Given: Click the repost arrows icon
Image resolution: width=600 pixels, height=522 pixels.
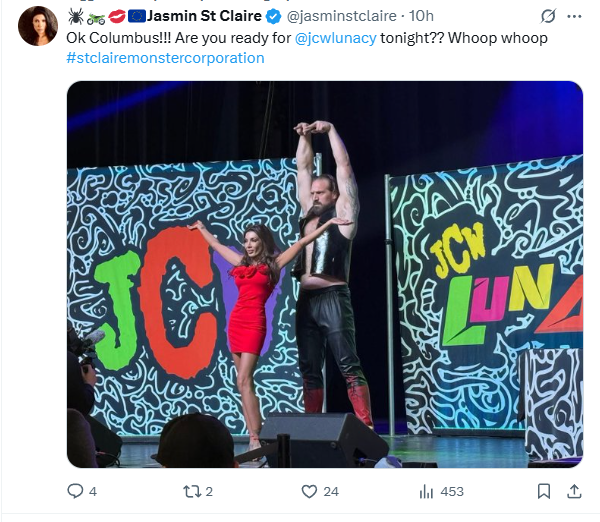Looking at the screenshot, I should coord(191,491).
